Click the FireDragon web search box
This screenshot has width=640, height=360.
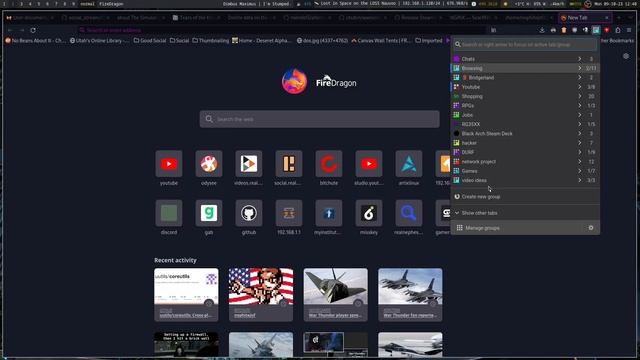(x=320, y=119)
